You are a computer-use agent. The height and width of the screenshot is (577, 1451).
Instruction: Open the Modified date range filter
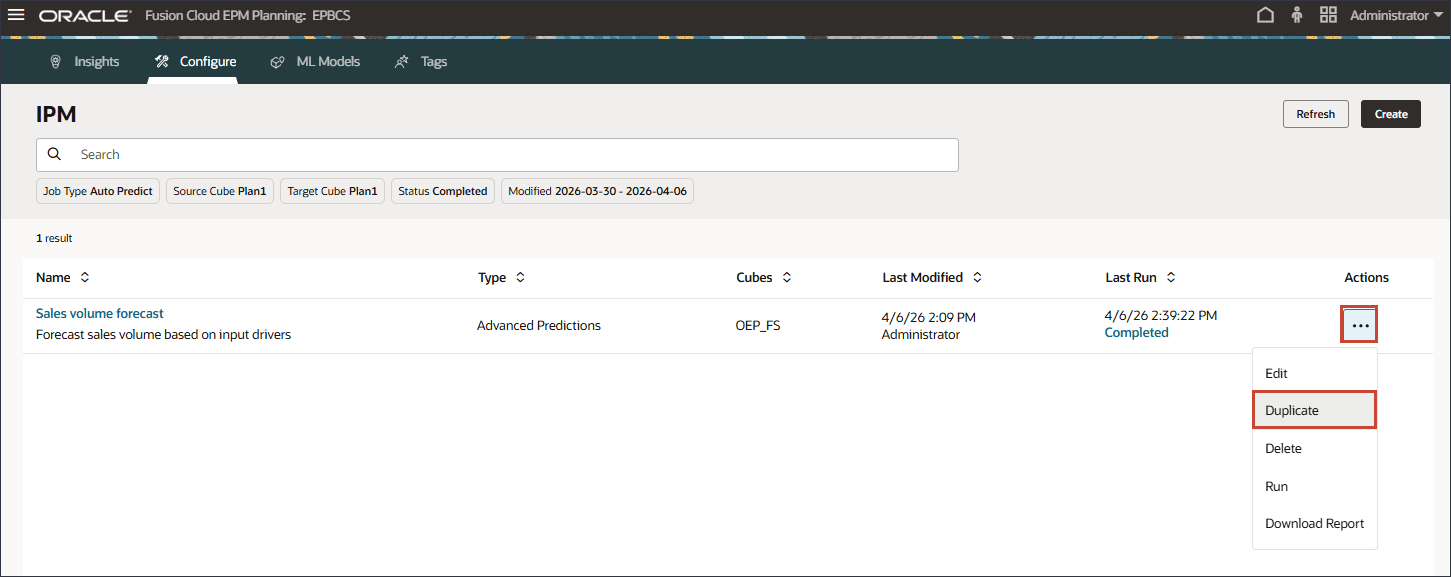tap(597, 191)
